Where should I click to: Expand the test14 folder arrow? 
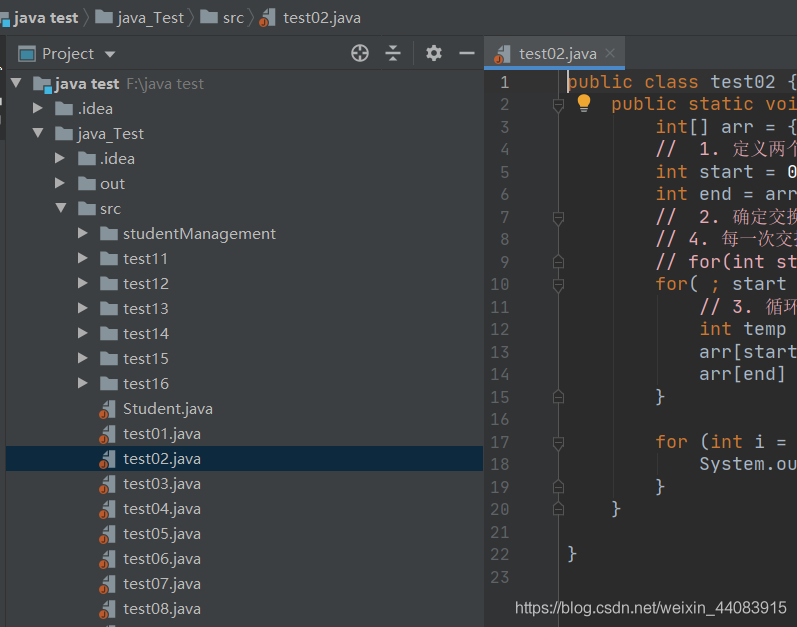pos(83,333)
